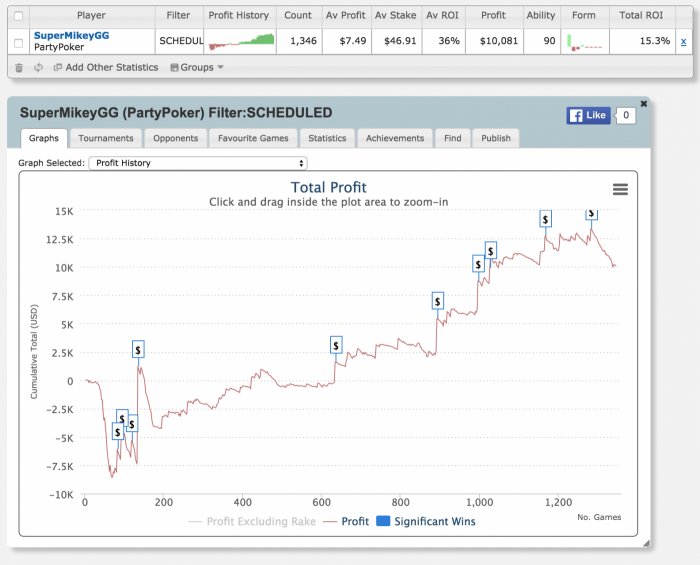This screenshot has height=565, width=700.
Task: Sort by Total ROI column header
Action: click(x=641, y=15)
